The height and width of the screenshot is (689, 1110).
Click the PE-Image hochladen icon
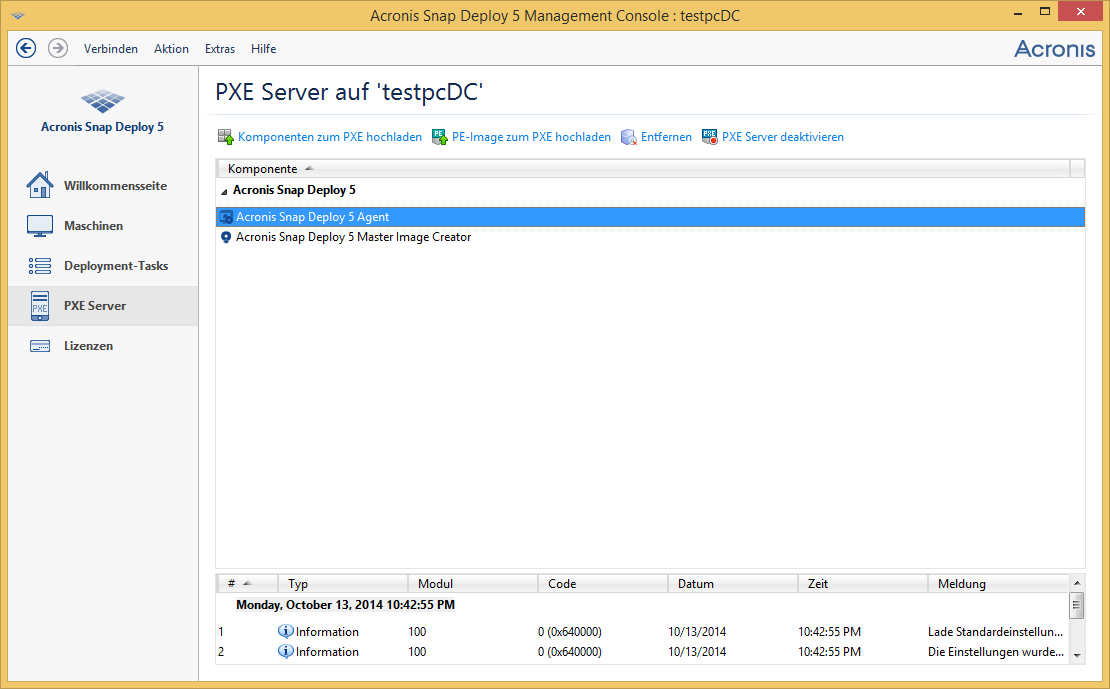[x=440, y=137]
